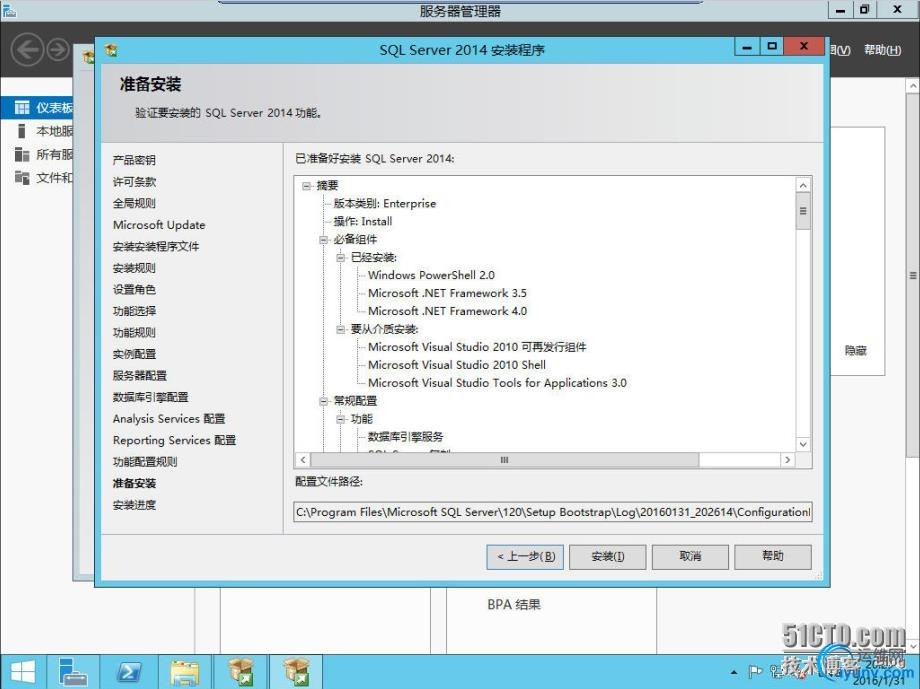Image resolution: width=920 pixels, height=689 pixels.
Task: Select 数据库引擎配置 step in sidebar
Action: coord(151,397)
